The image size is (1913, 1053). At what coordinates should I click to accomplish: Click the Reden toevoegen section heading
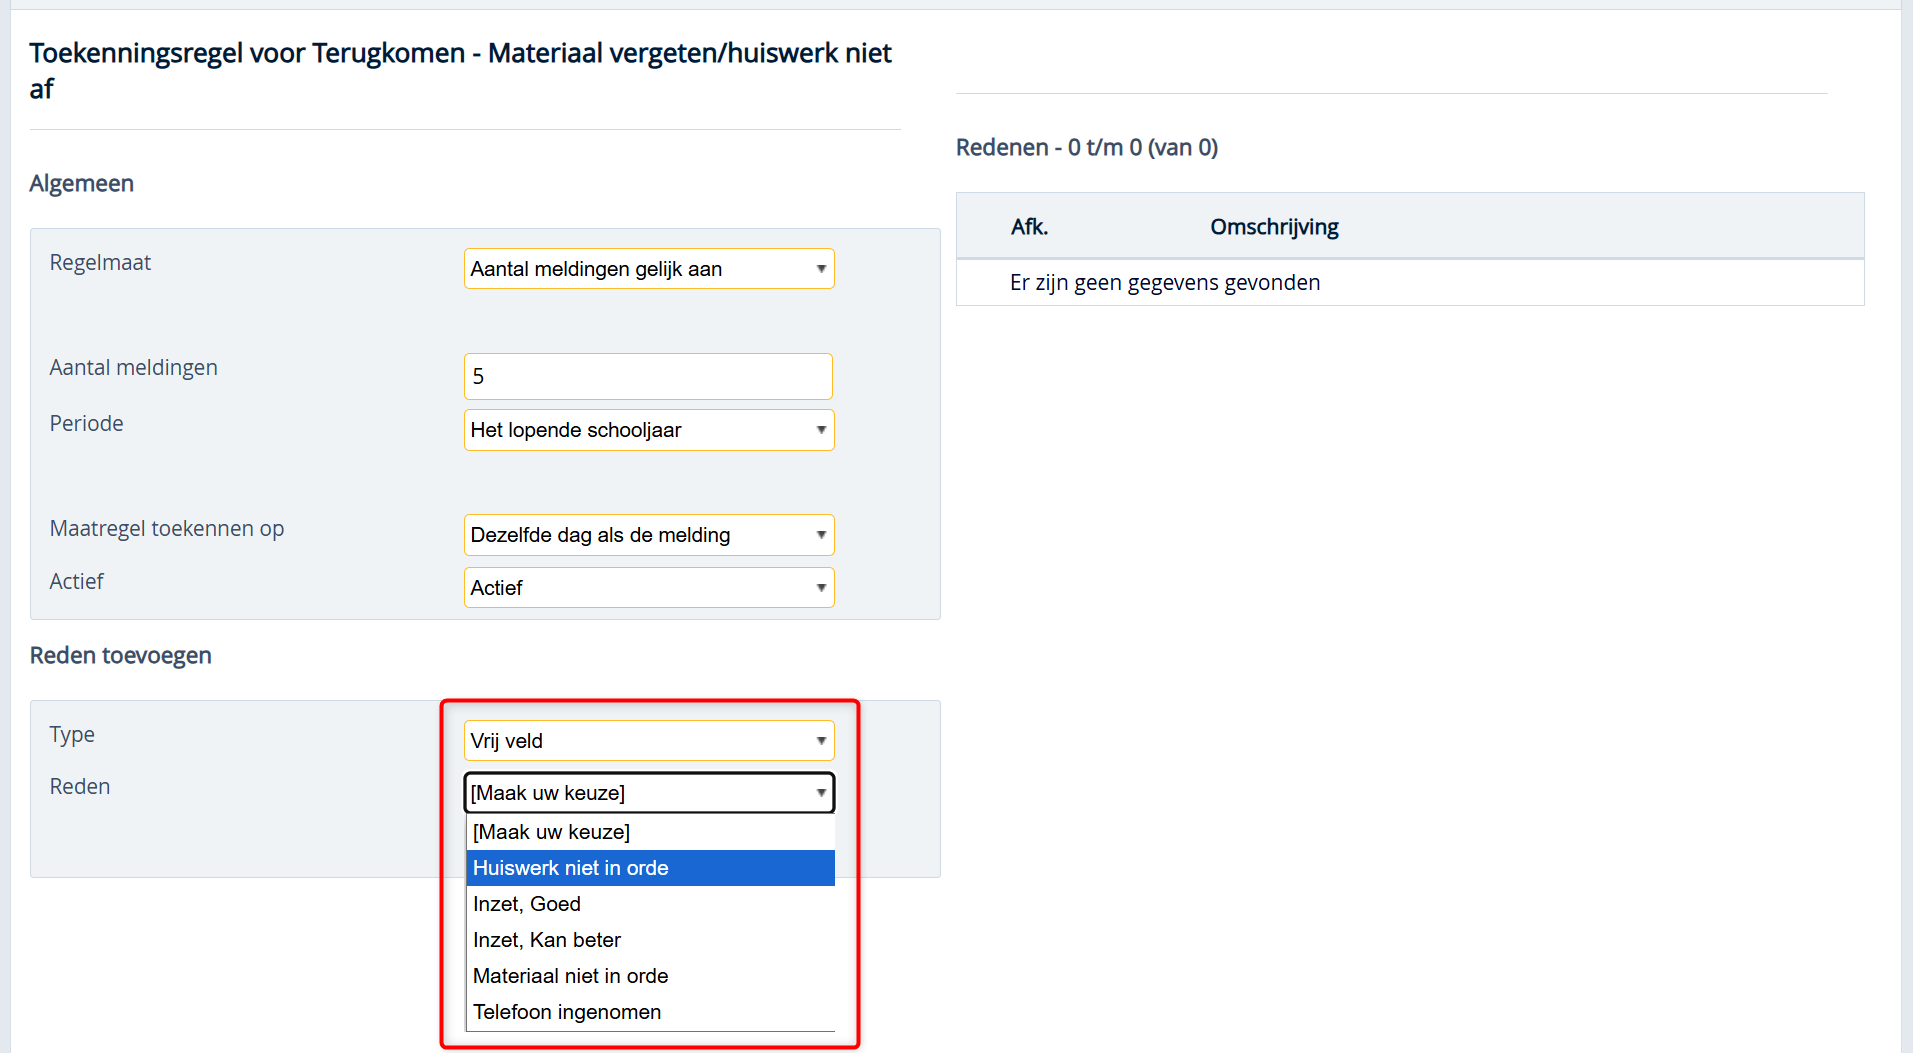click(x=121, y=656)
